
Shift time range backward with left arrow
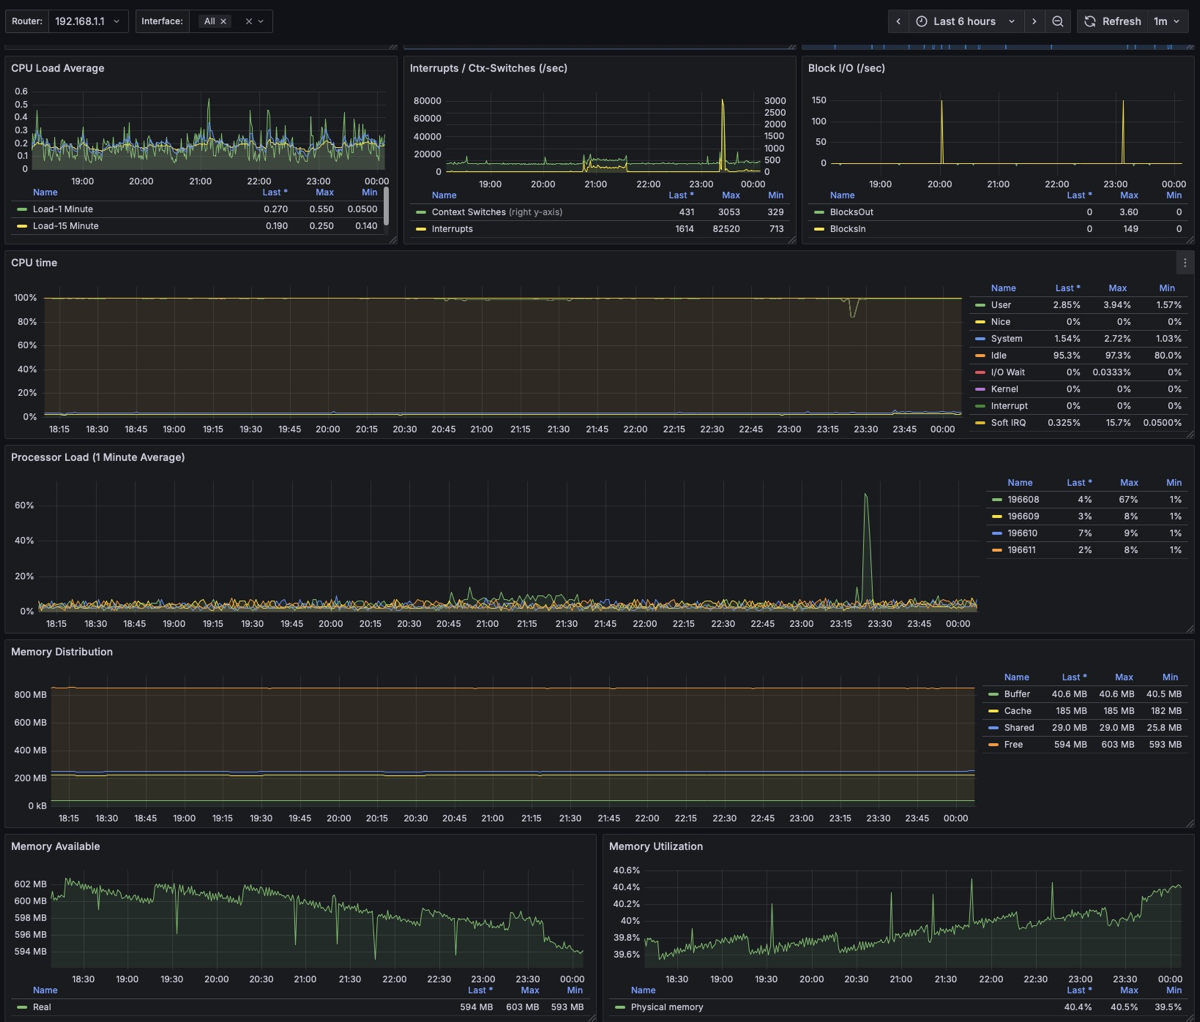pos(898,21)
